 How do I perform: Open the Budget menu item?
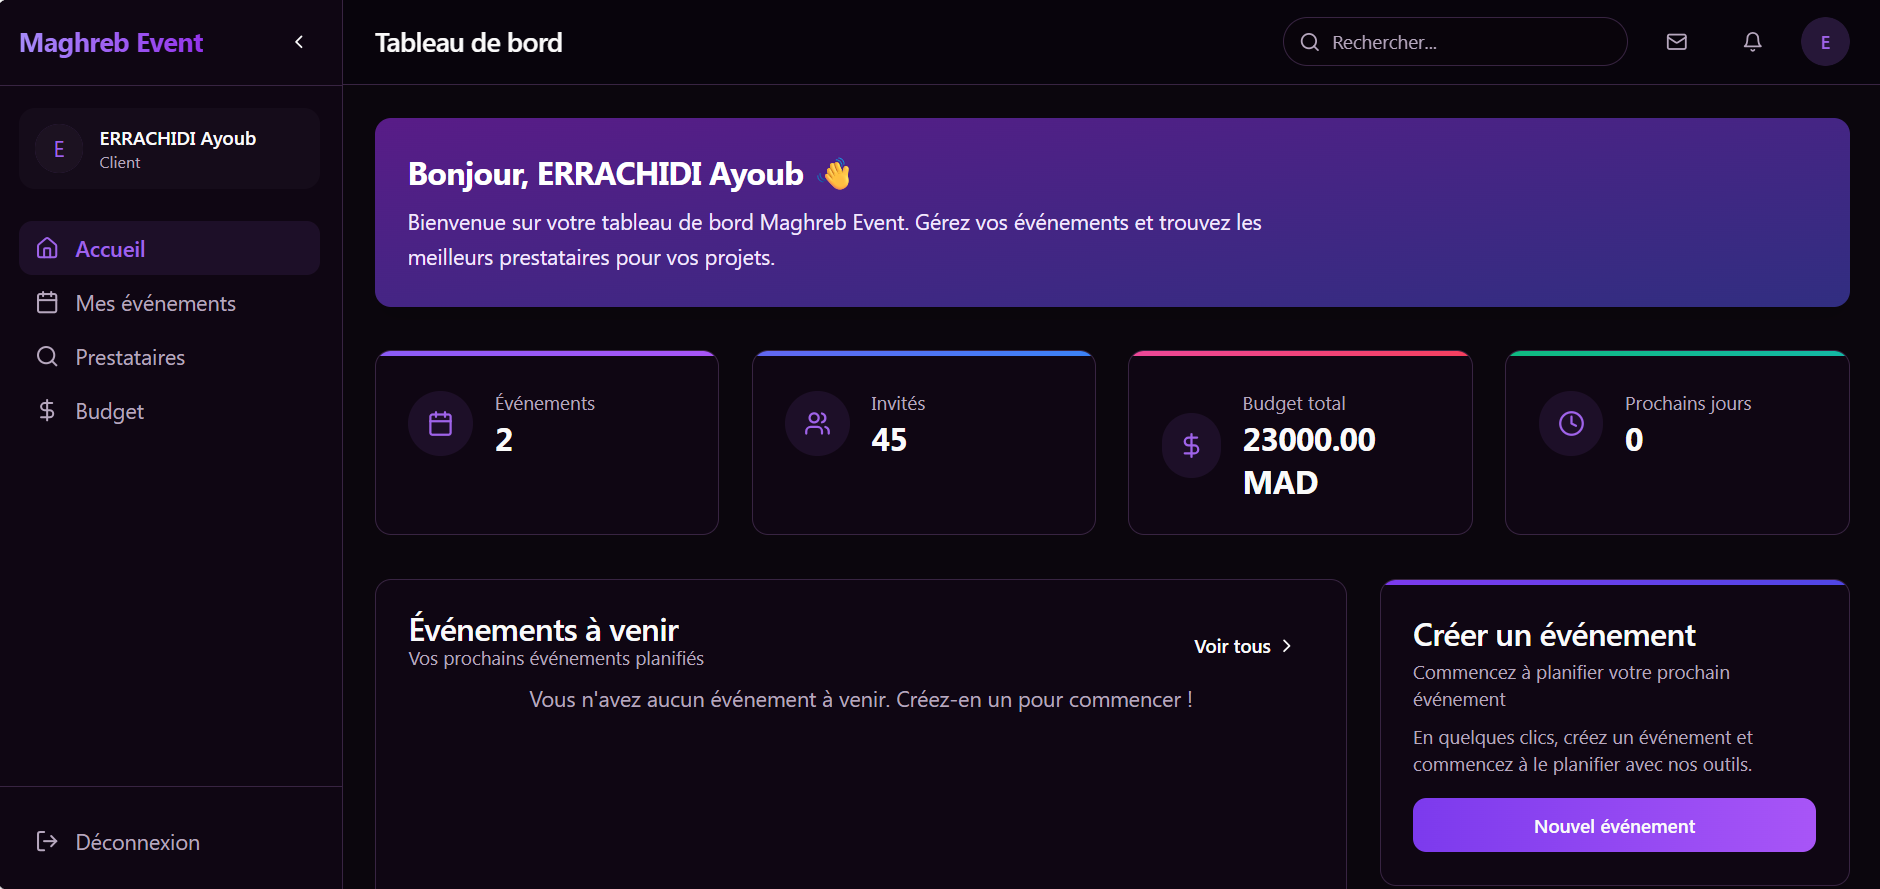[109, 411]
